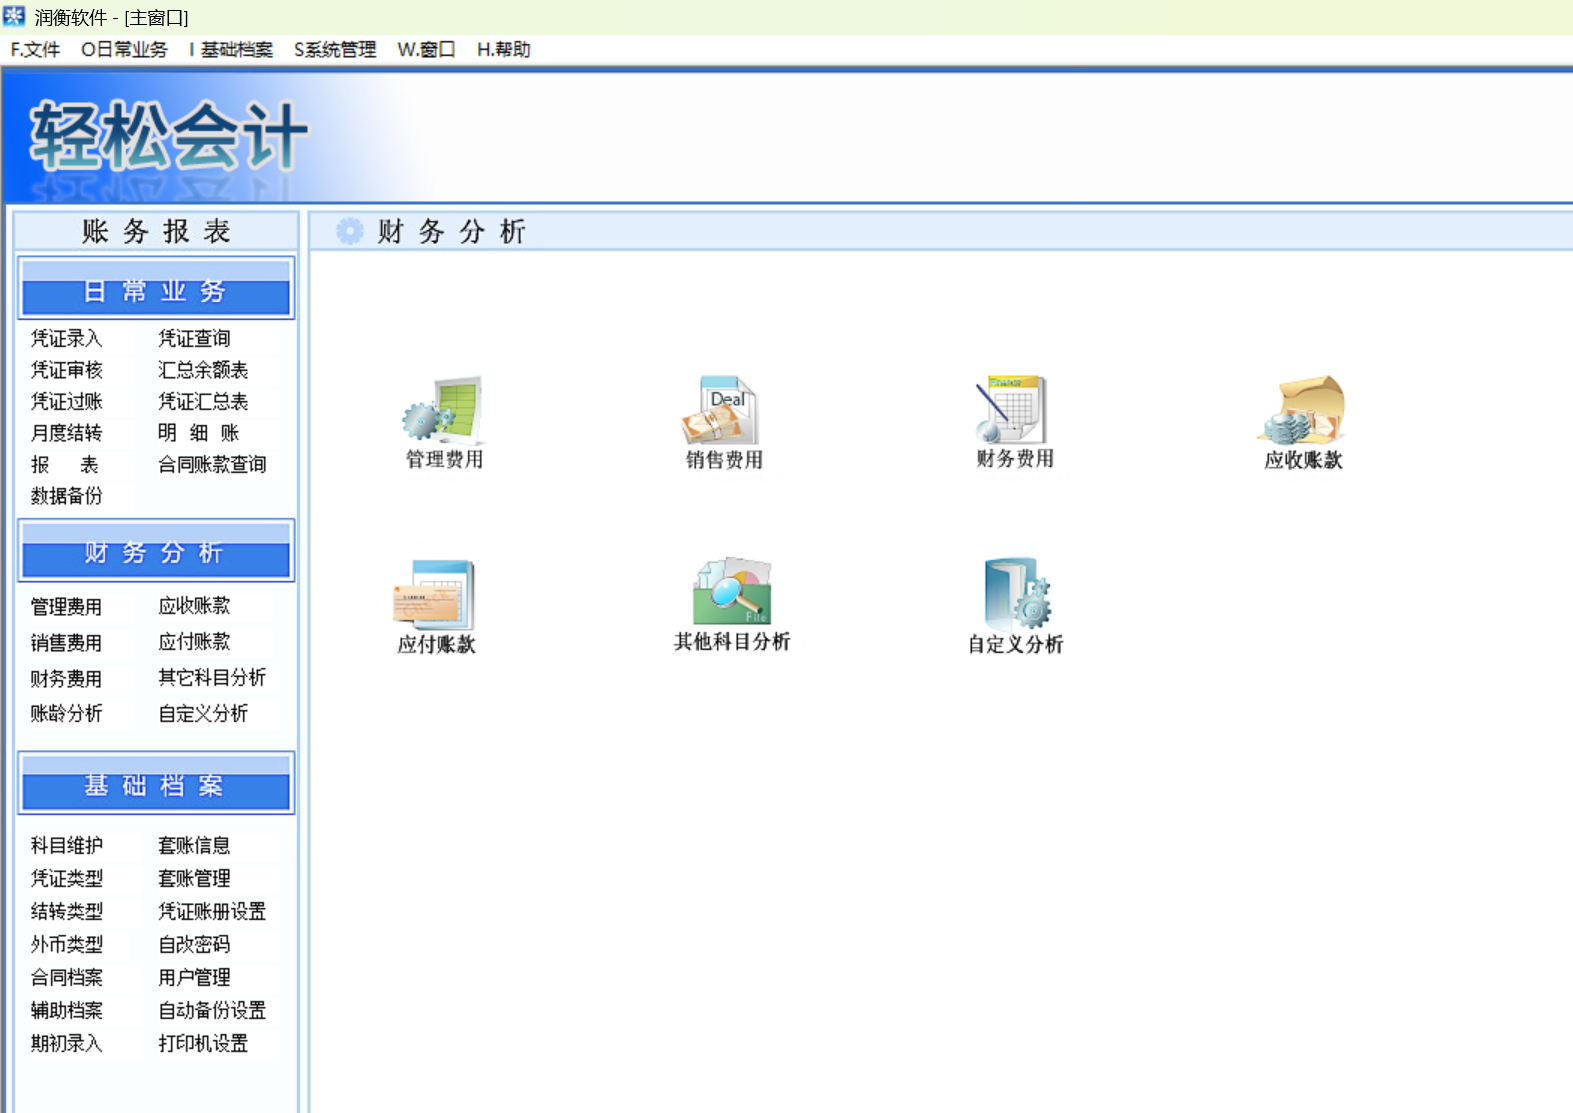Open the S系统管理 menu
Screen dimensions: 1573x1113
(x=335, y=50)
